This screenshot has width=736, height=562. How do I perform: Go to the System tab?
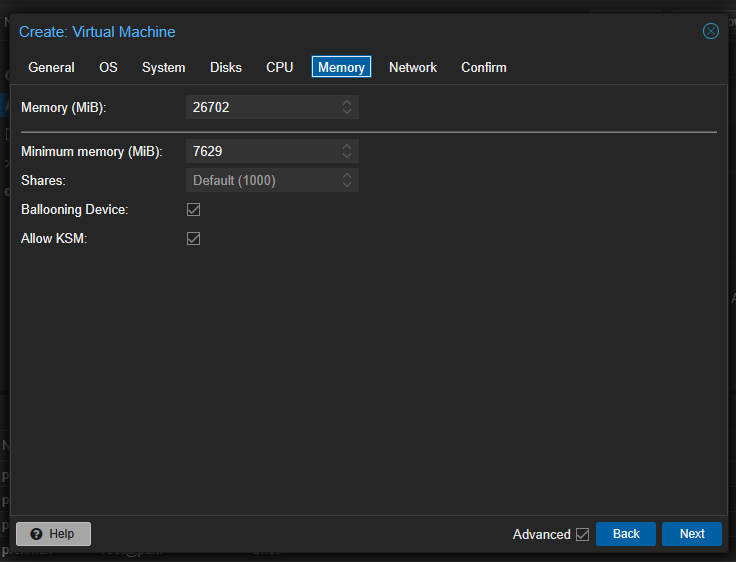163,67
